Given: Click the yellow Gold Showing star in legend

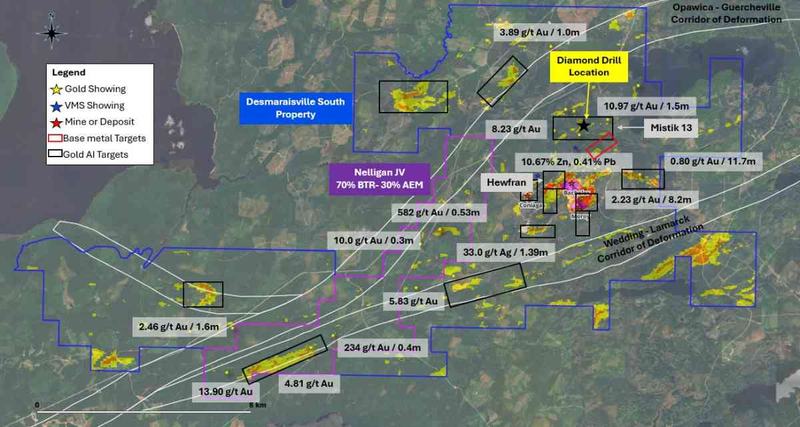Looking at the screenshot, I should [x=57, y=89].
